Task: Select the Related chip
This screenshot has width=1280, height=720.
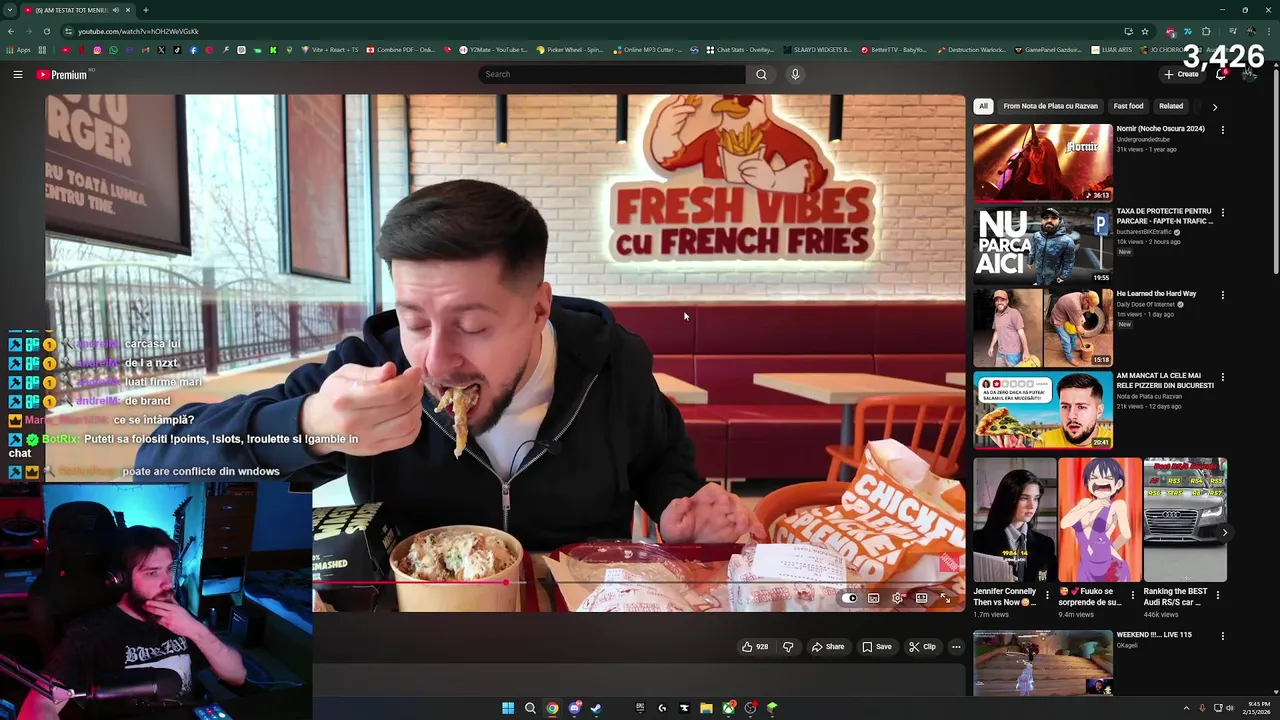Action: (x=1171, y=106)
